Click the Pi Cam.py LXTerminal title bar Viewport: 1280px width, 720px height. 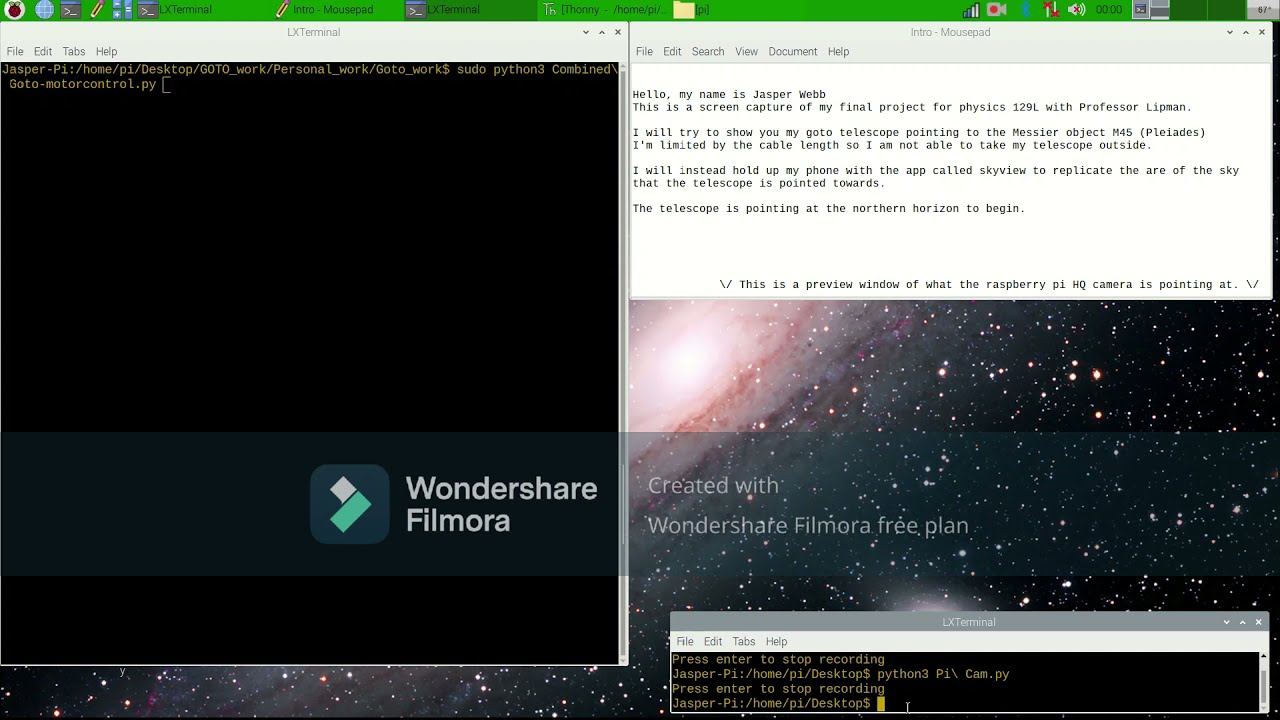click(968, 622)
